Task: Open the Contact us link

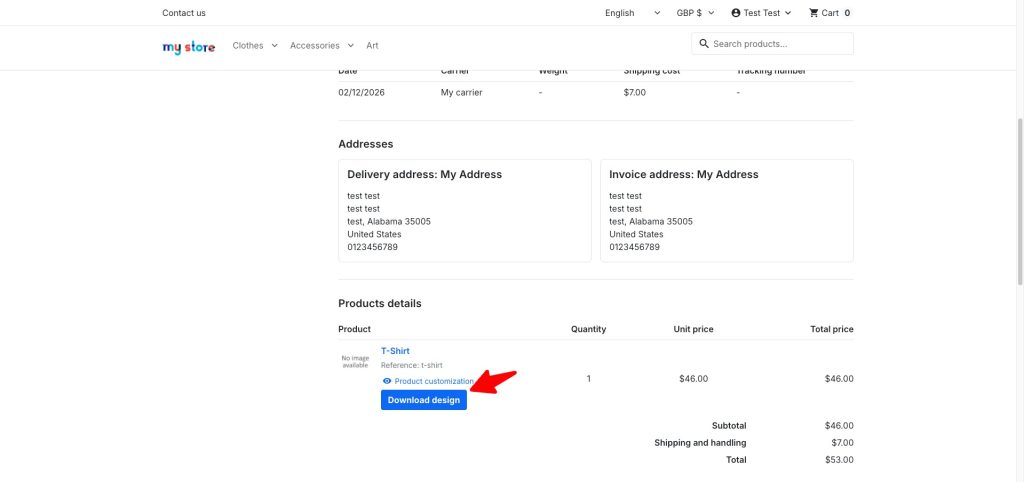Action: pyautogui.click(x=184, y=13)
